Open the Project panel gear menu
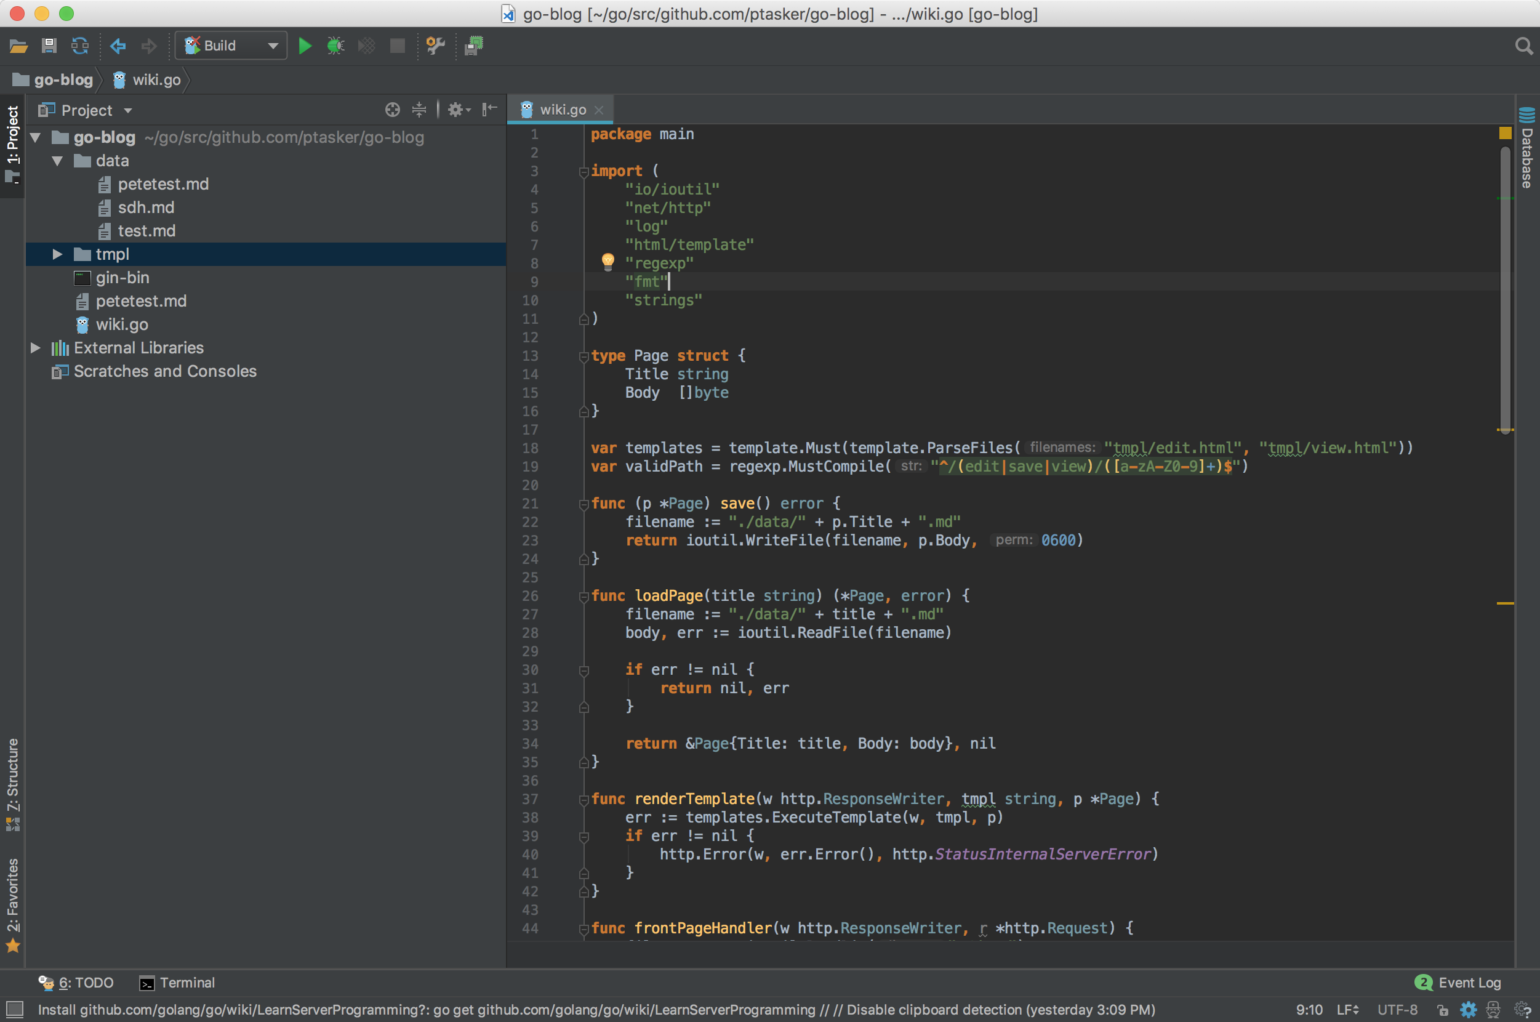The image size is (1540, 1022). coord(458,110)
